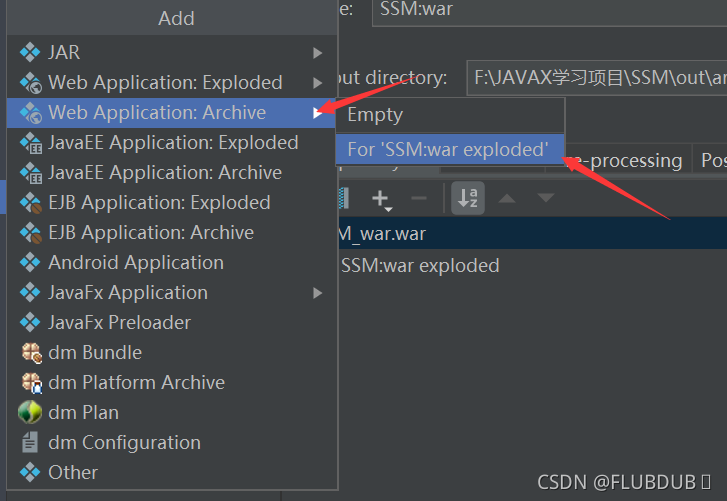Image resolution: width=727 pixels, height=501 pixels.
Task: Click the EJB Application: Exploded icon
Action: (31, 203)
